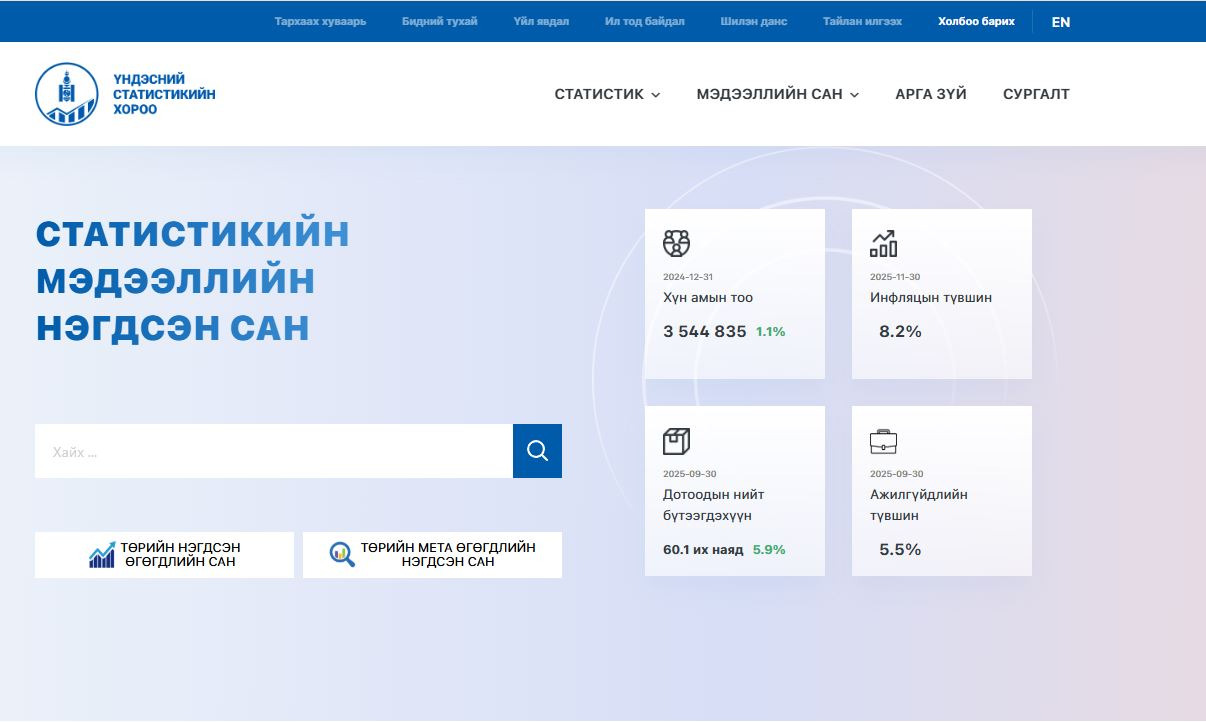
Task: Expand the СТАТИСТИК dropdown menu
Action: (x=607, y=94)
